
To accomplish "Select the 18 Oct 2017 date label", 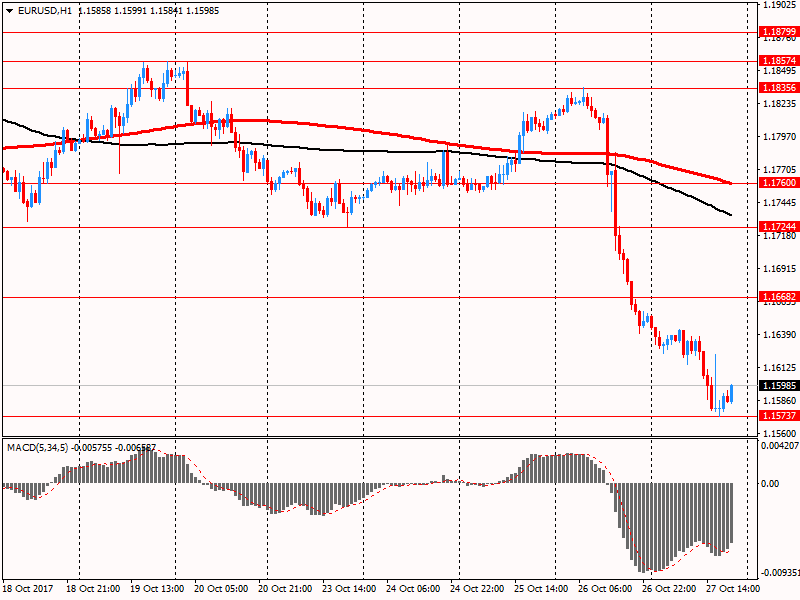I will click(28, 588).
